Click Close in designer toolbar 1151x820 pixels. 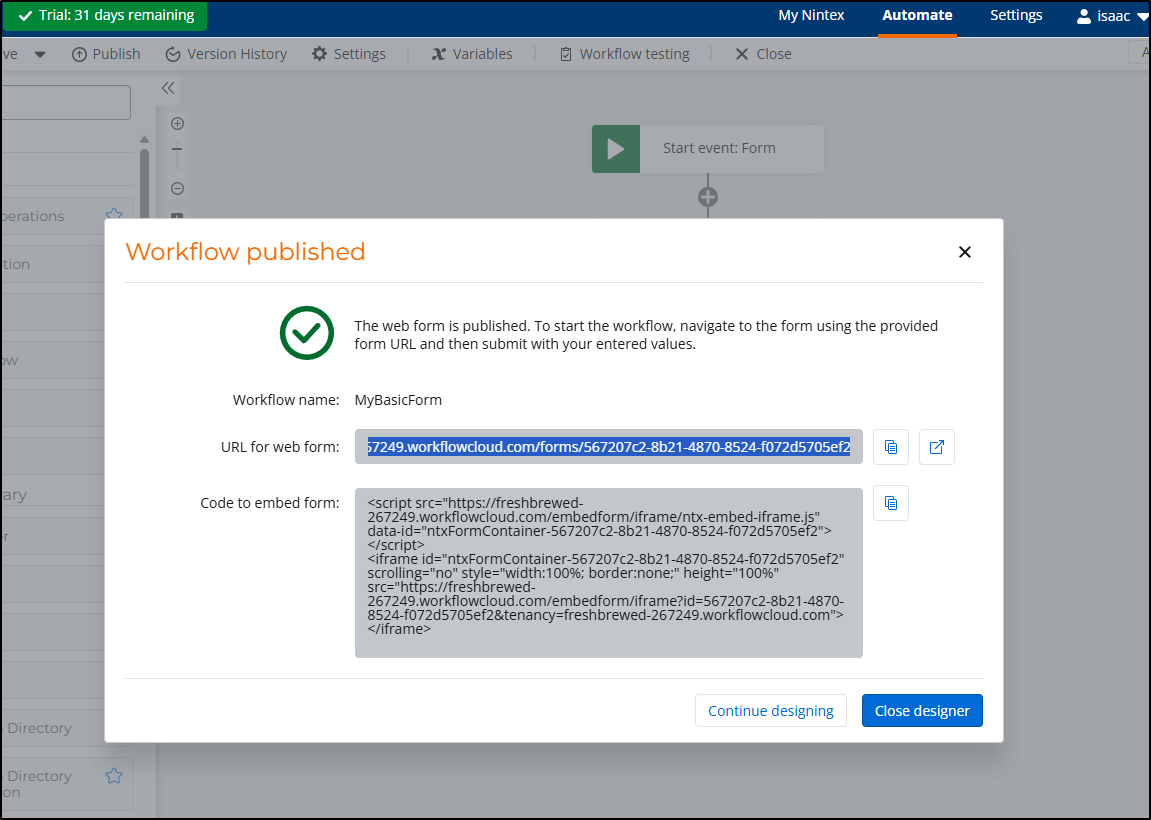click(763, 54)
